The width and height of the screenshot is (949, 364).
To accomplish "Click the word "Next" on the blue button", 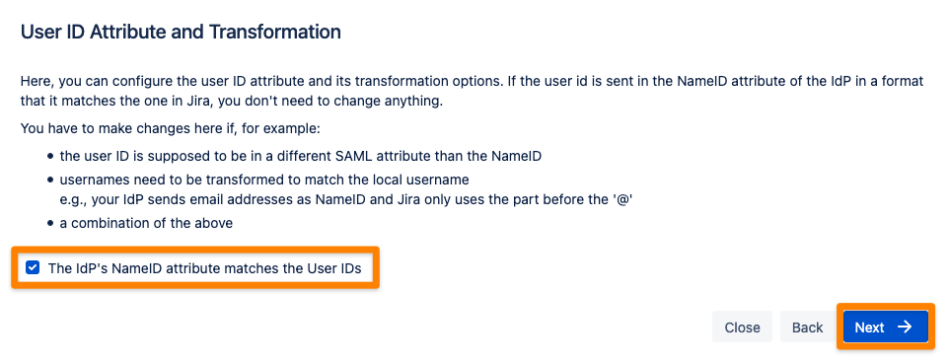I will tap(870, 327).
